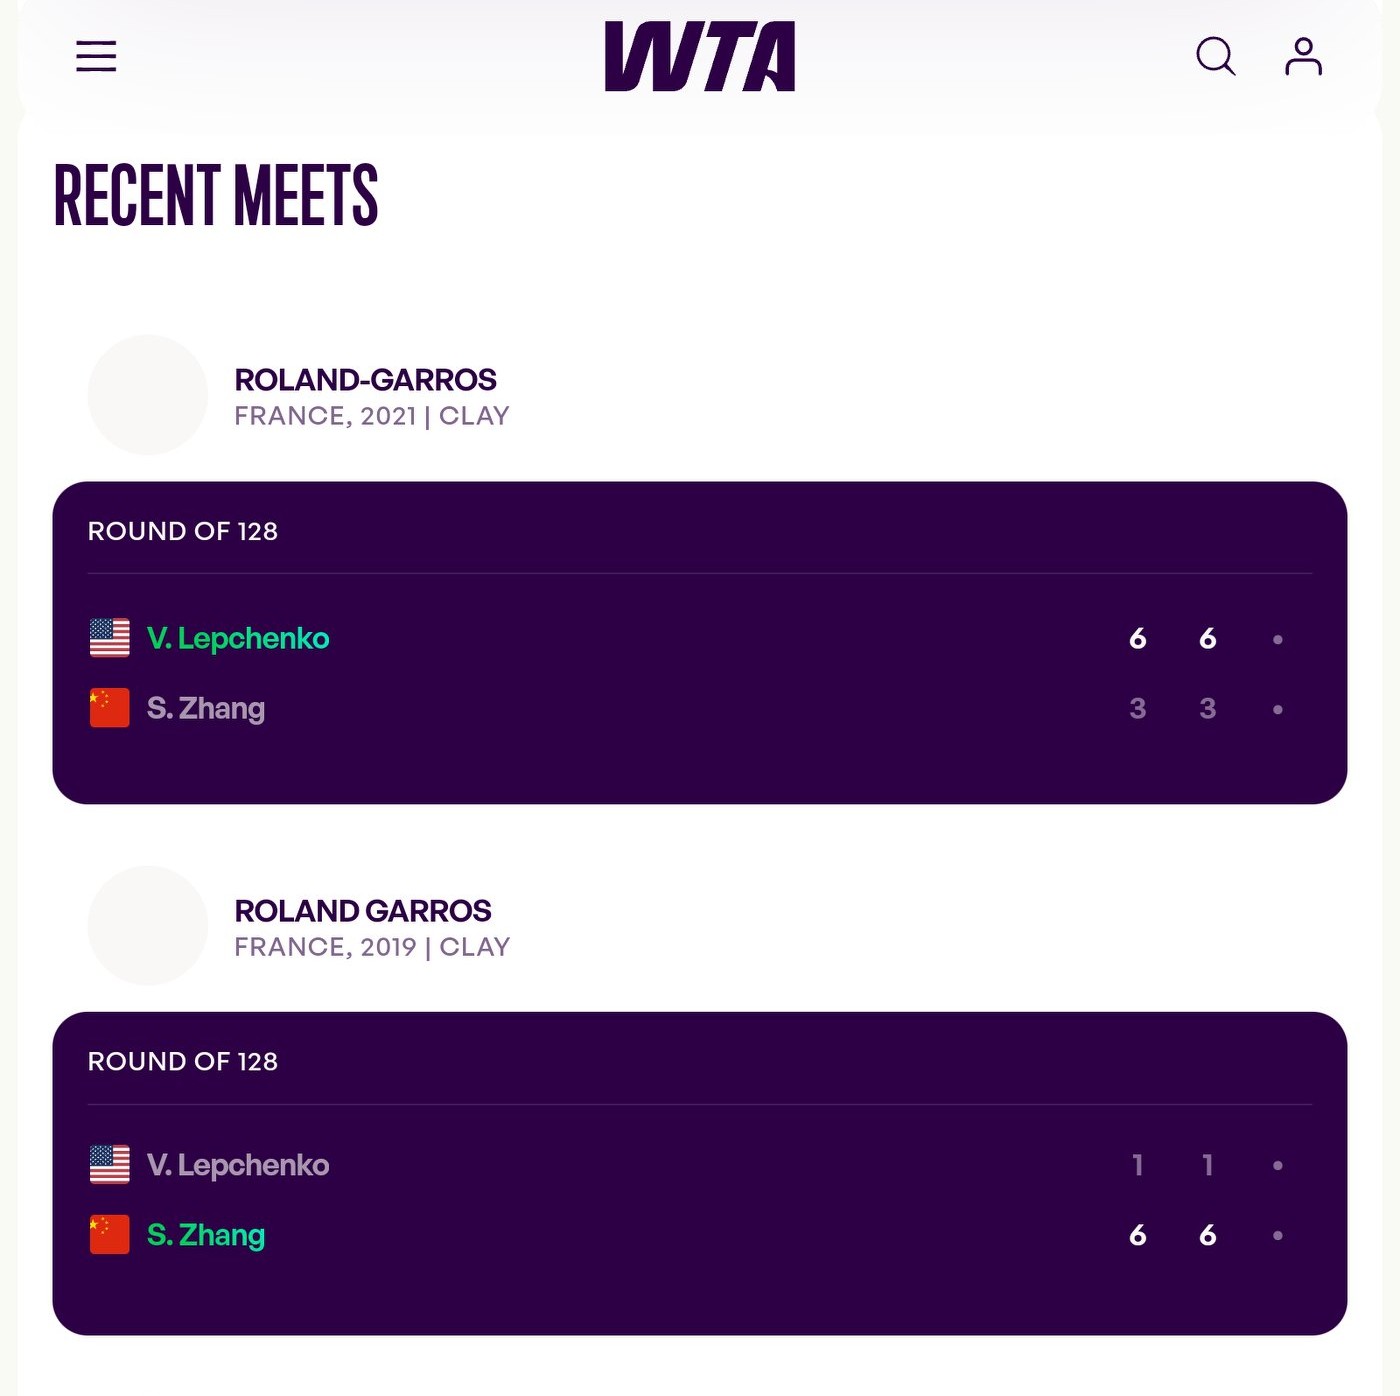This screenshot has width=1400, height=1396.
Task: Open S. Zhang winner in 2019 match
Action: pyautogui.click(x=206, y=1235)
